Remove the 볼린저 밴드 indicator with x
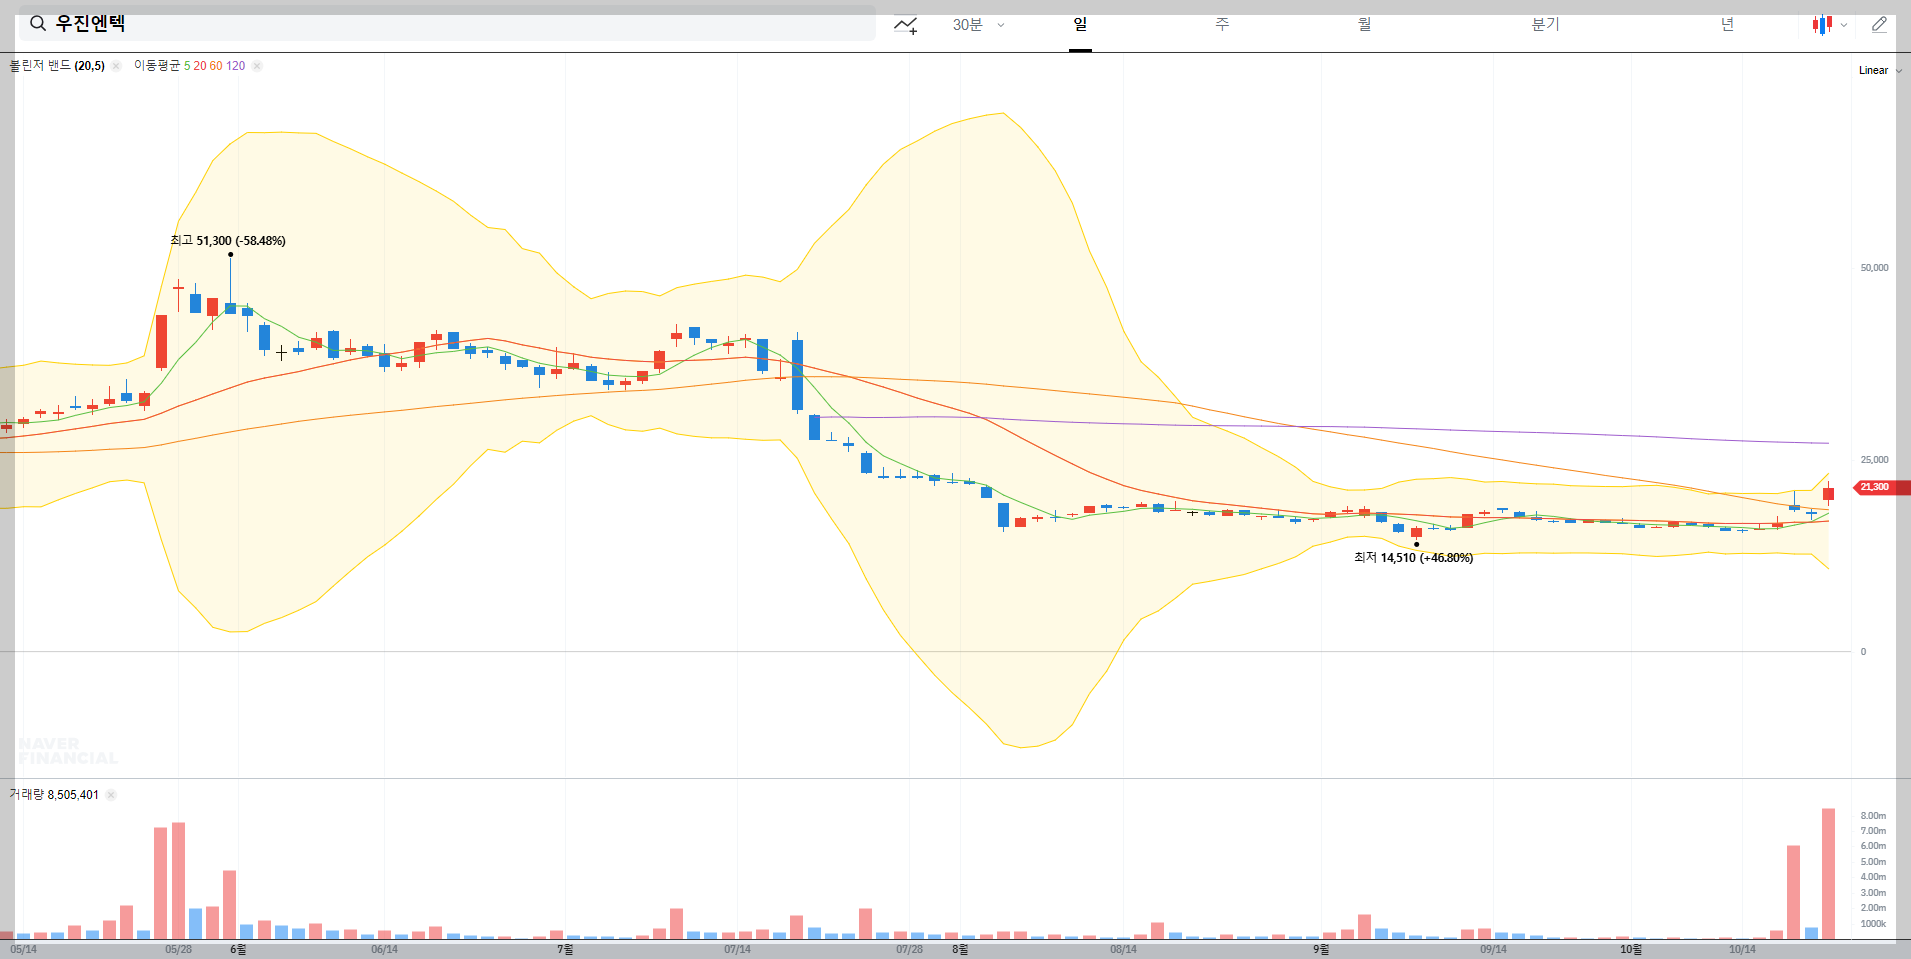The height and width of the screenshot is (959, 1911). tap(116, 66)
